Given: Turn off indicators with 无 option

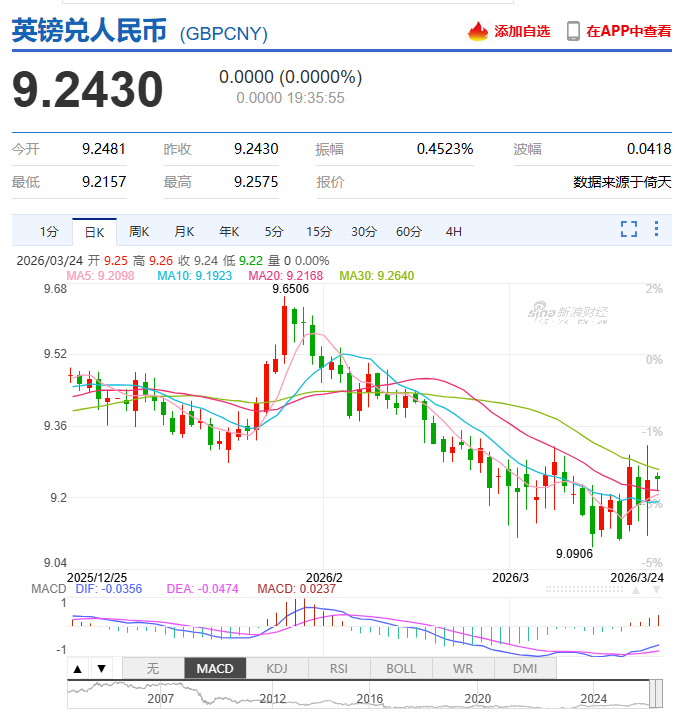Looking at the screenshot, I should pyautogui.click(x=153, y=668).
